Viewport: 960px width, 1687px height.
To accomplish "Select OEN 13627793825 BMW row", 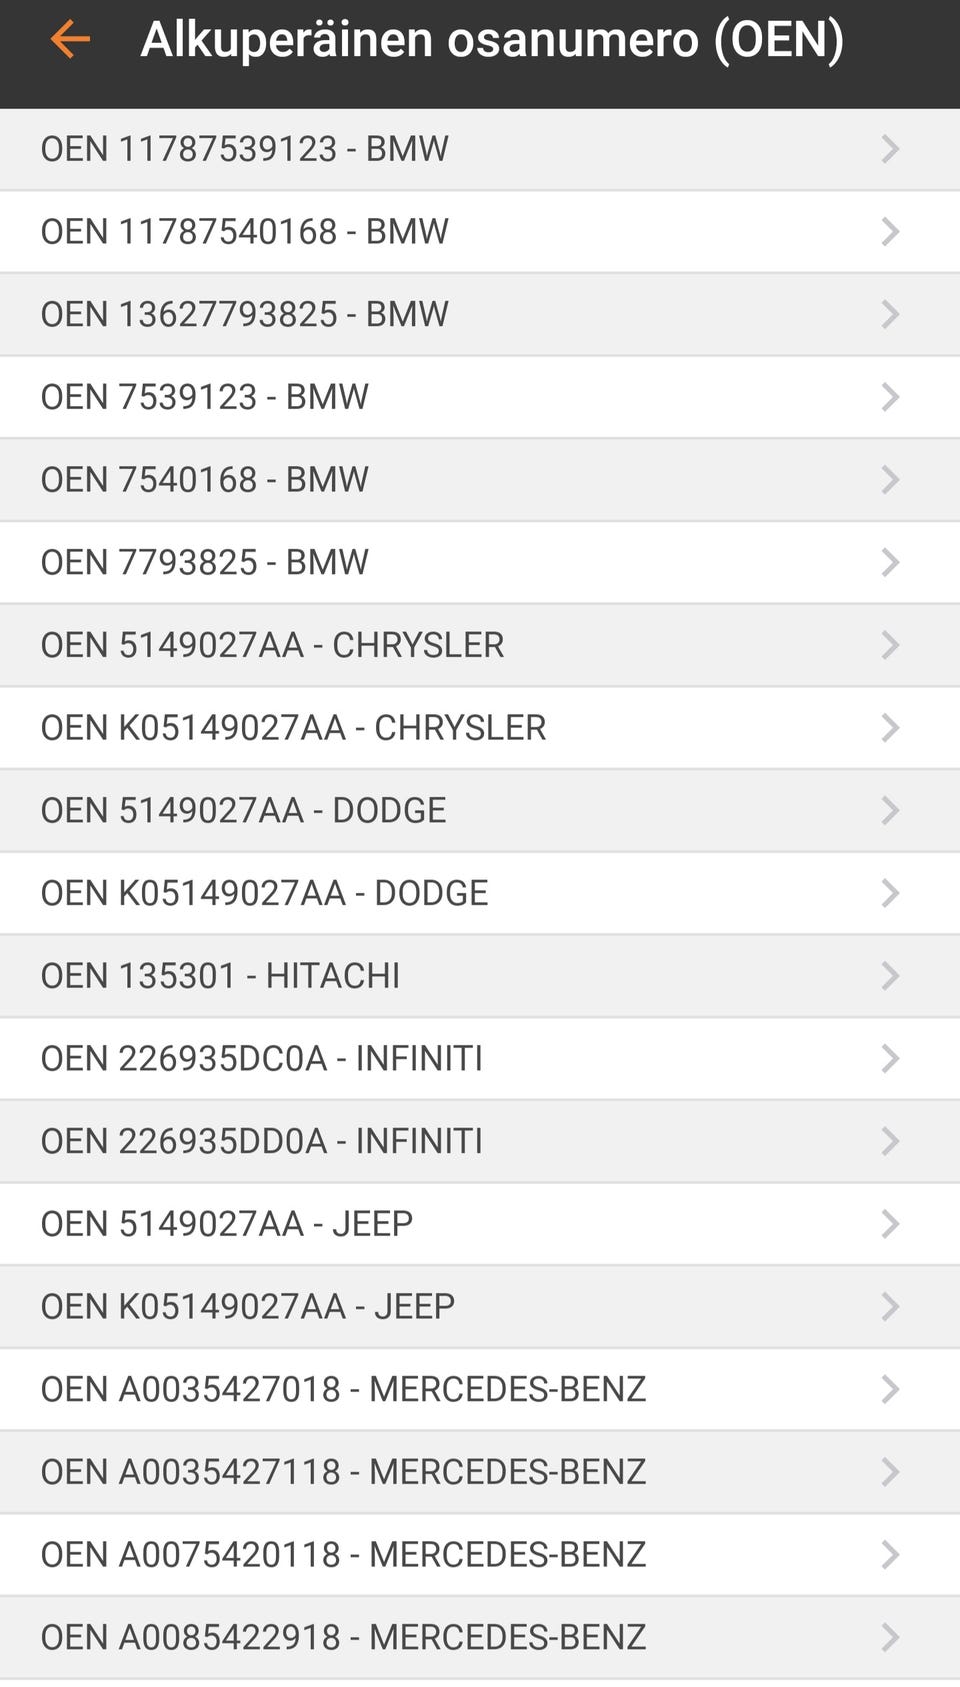I will 244,314.
